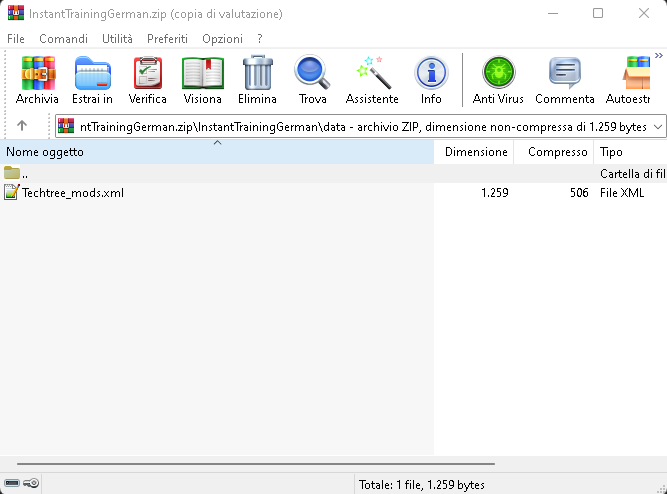Screen dimensions: 667x494
Task: Click the Totale status bar text
Action: coord(422,485)
